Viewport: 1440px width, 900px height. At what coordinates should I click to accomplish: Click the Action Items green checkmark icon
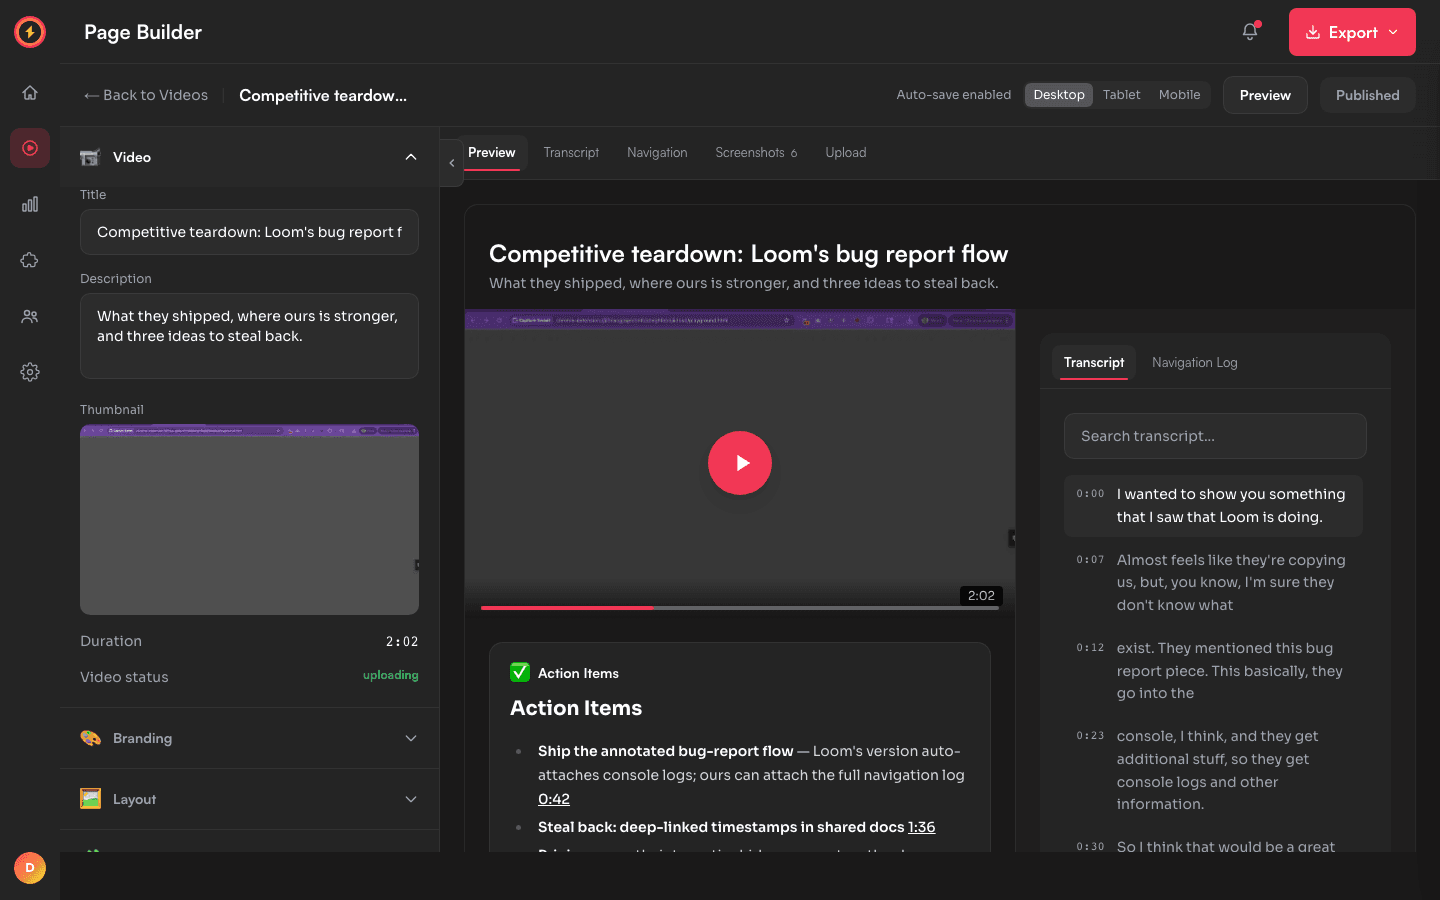[x=520, y=672]
